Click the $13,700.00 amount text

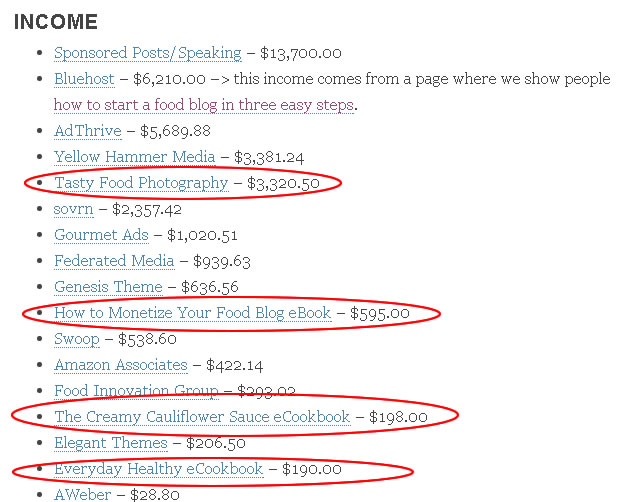tap(301, 53)
